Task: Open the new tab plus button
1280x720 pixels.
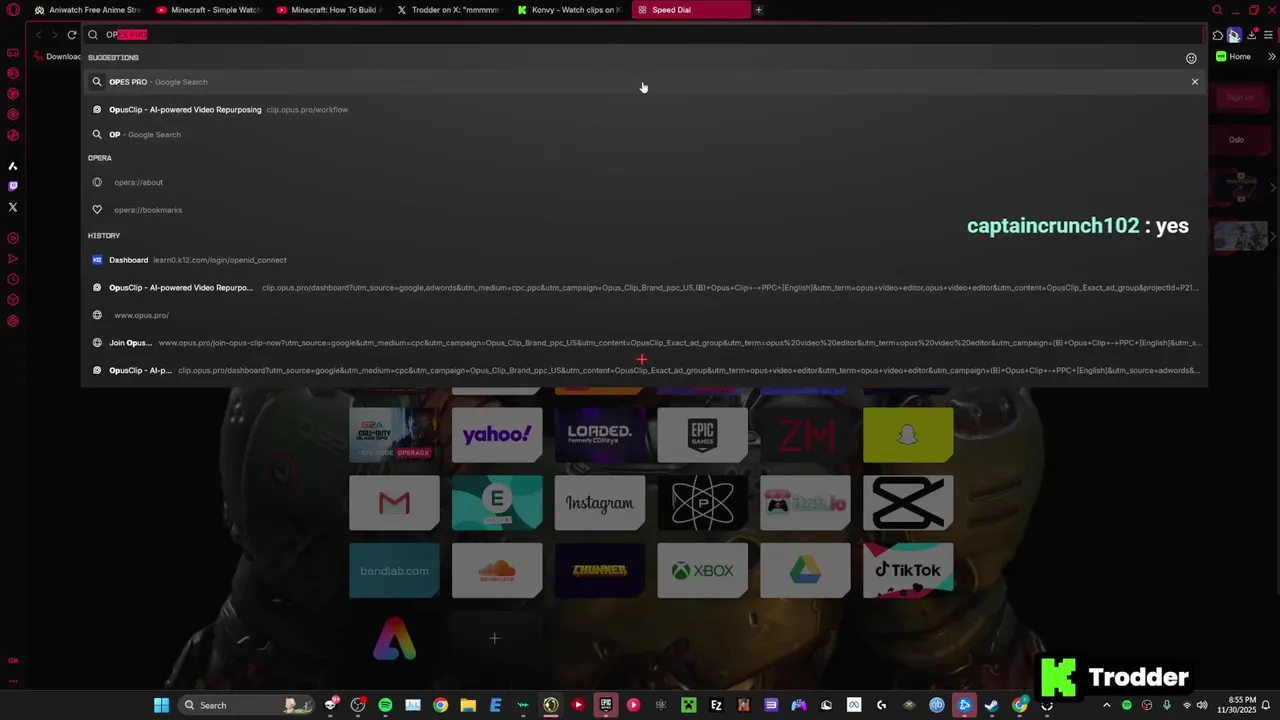Action: point(758,10)
